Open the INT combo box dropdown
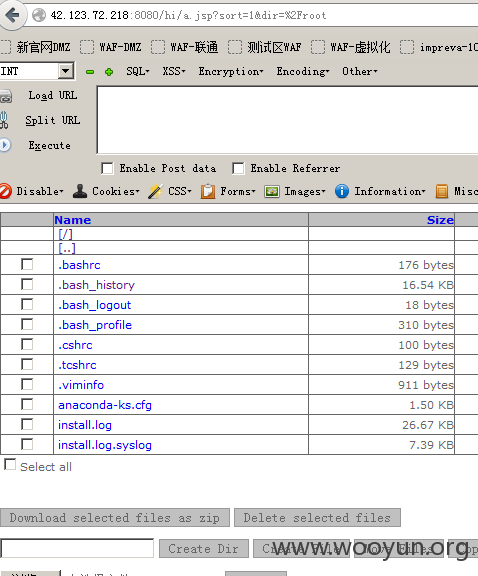This screenshot has width=478, height=576. click(66, 71)
